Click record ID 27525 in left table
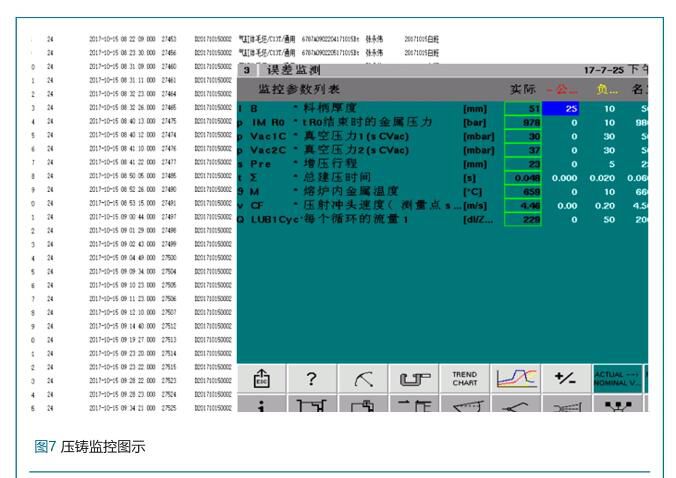The height and width of the screenshot is (478, 676). pyautogui.click(x=169, y=408)
